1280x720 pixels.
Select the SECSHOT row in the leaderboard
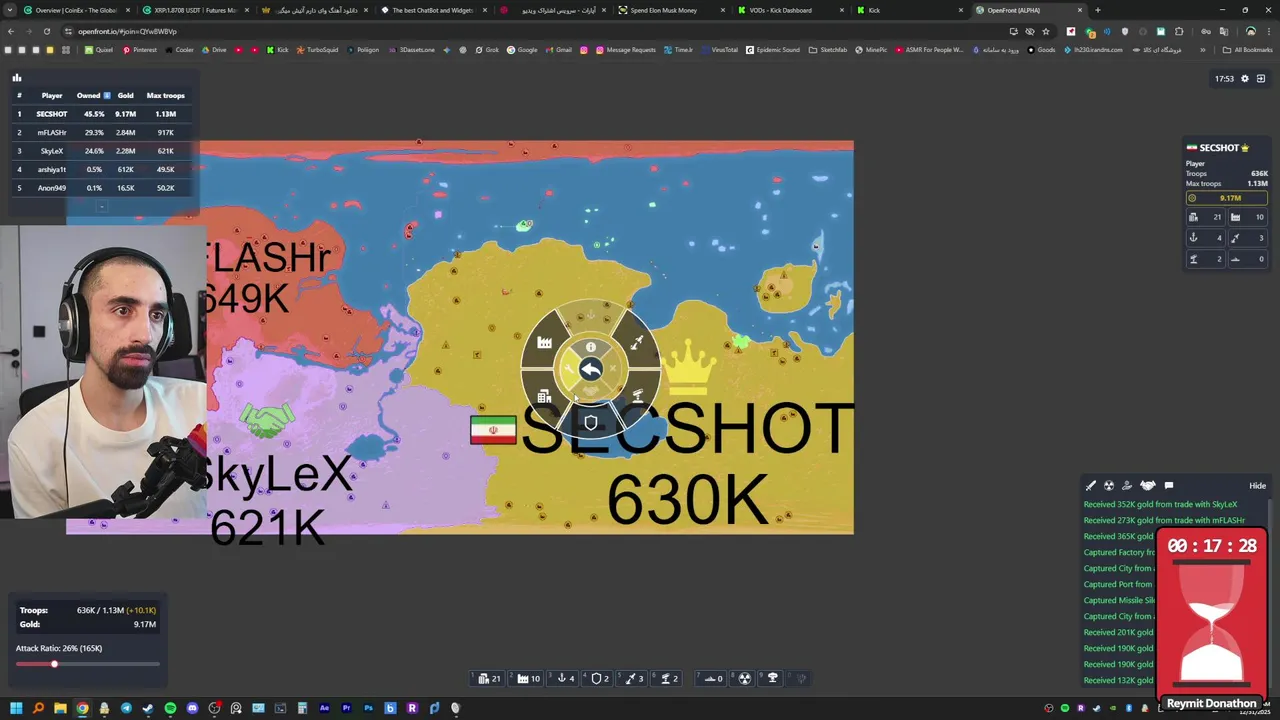(101, 114)
